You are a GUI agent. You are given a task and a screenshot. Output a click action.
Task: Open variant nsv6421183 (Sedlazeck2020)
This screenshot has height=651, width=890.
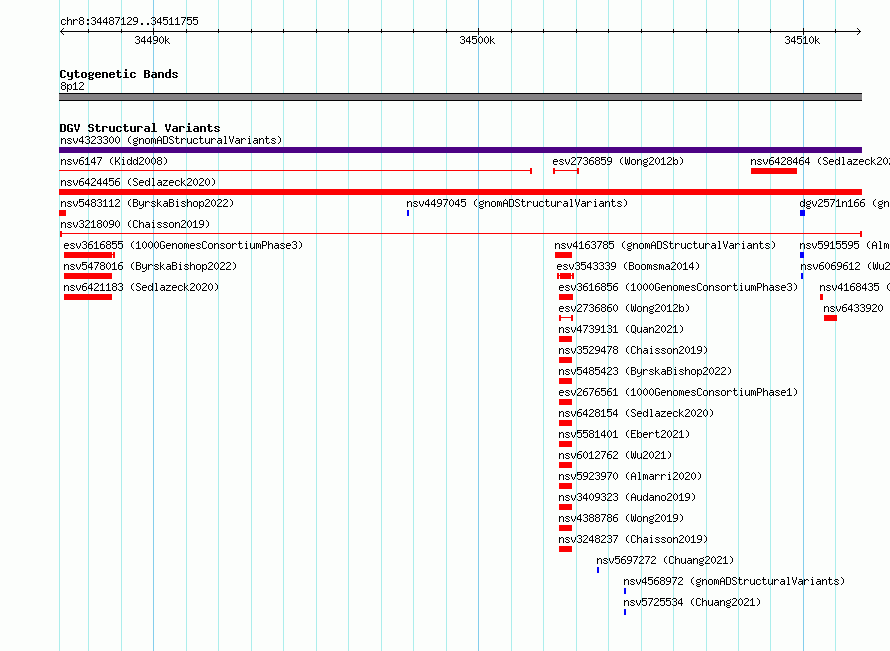(x=141, y=287)
